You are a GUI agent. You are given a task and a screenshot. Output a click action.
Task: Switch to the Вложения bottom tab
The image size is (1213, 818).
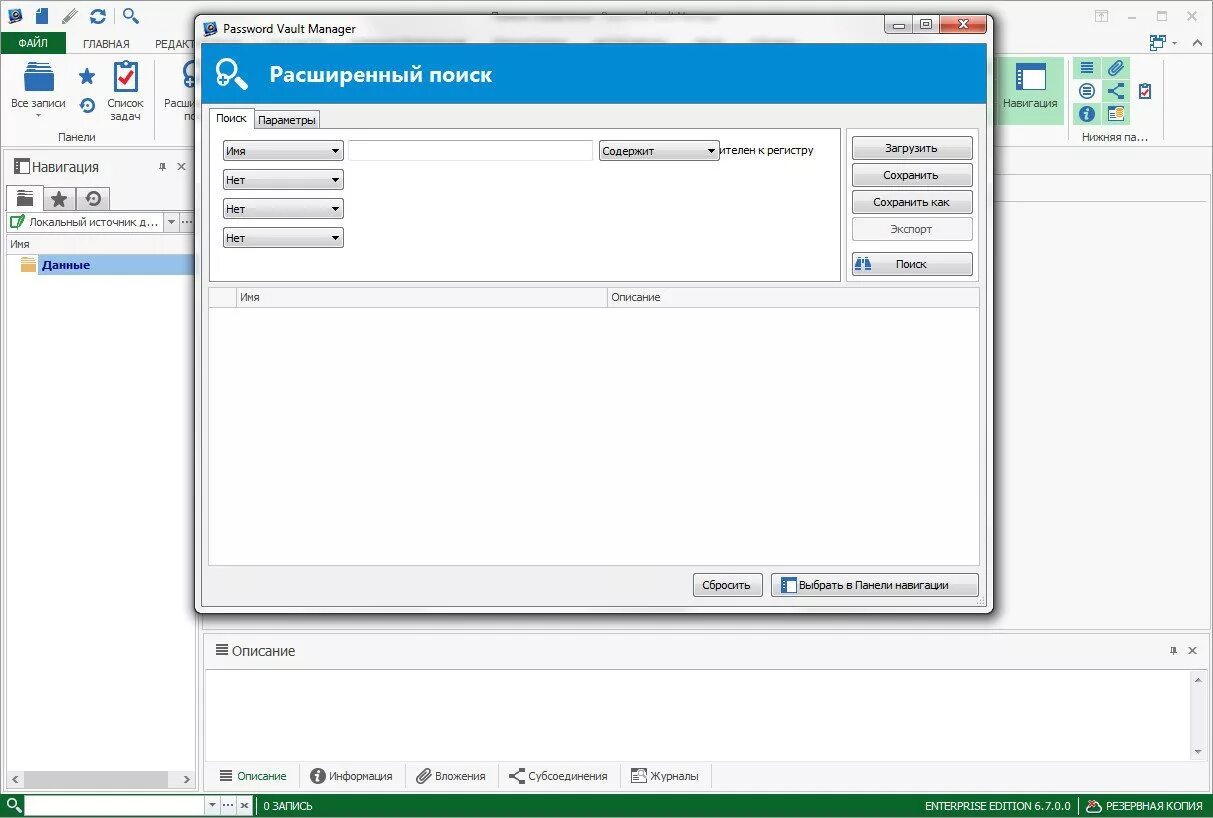tap(451, 776)
